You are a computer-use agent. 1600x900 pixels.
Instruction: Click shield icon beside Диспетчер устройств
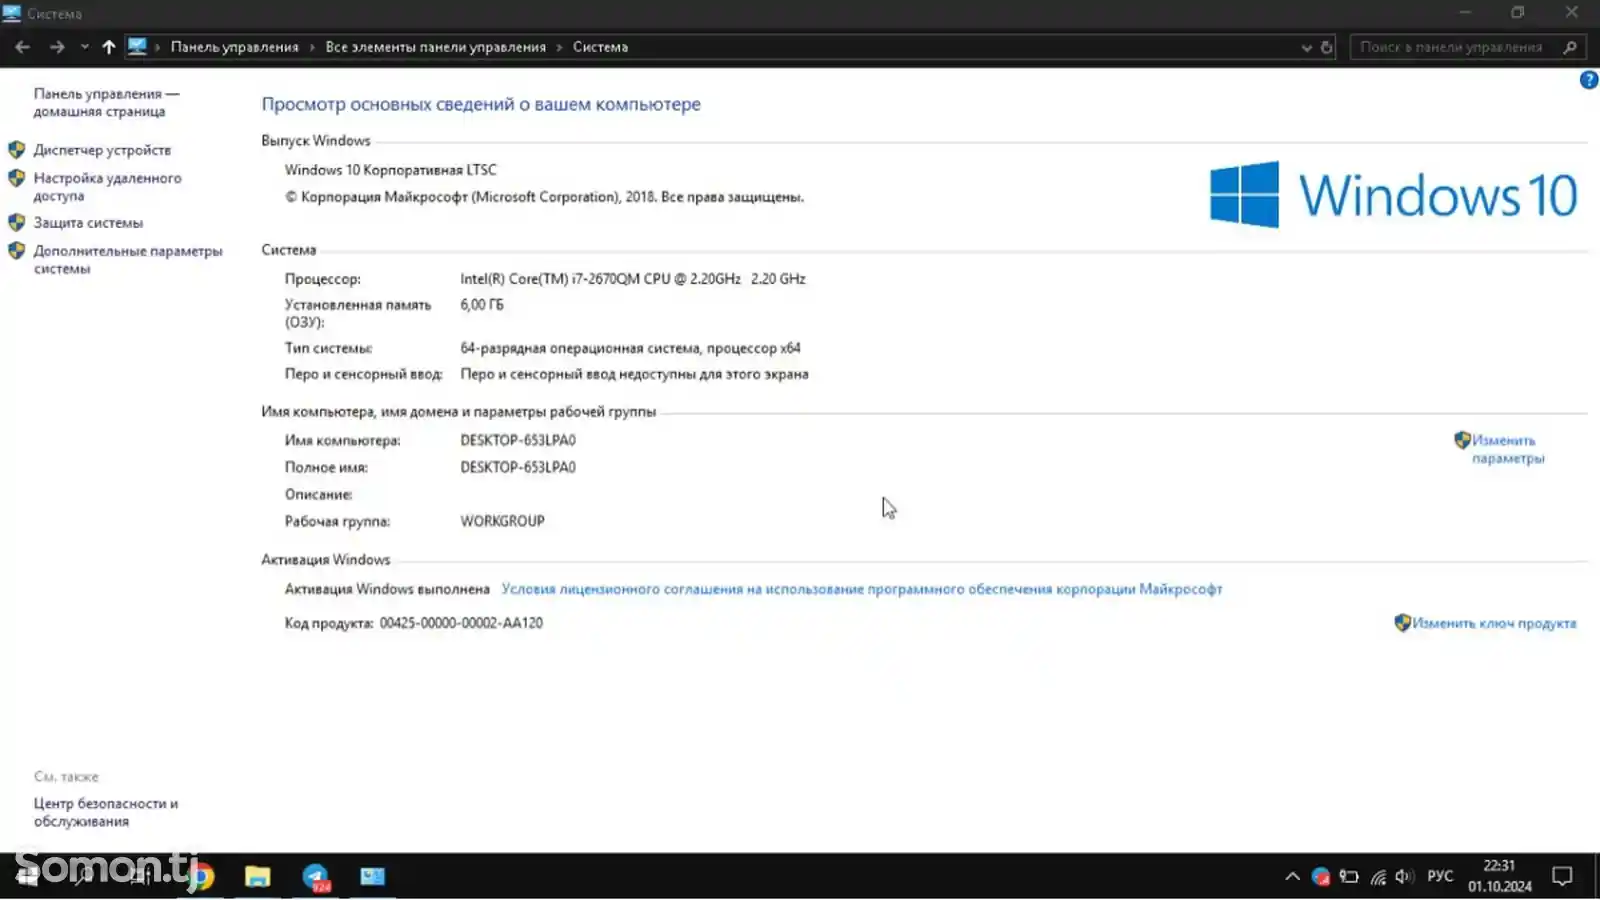[x=16, y=150]
